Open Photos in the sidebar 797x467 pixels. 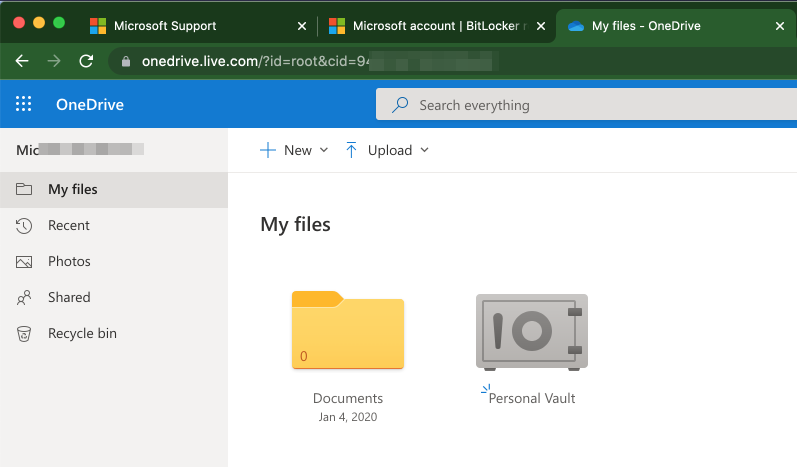pos(114,262)
